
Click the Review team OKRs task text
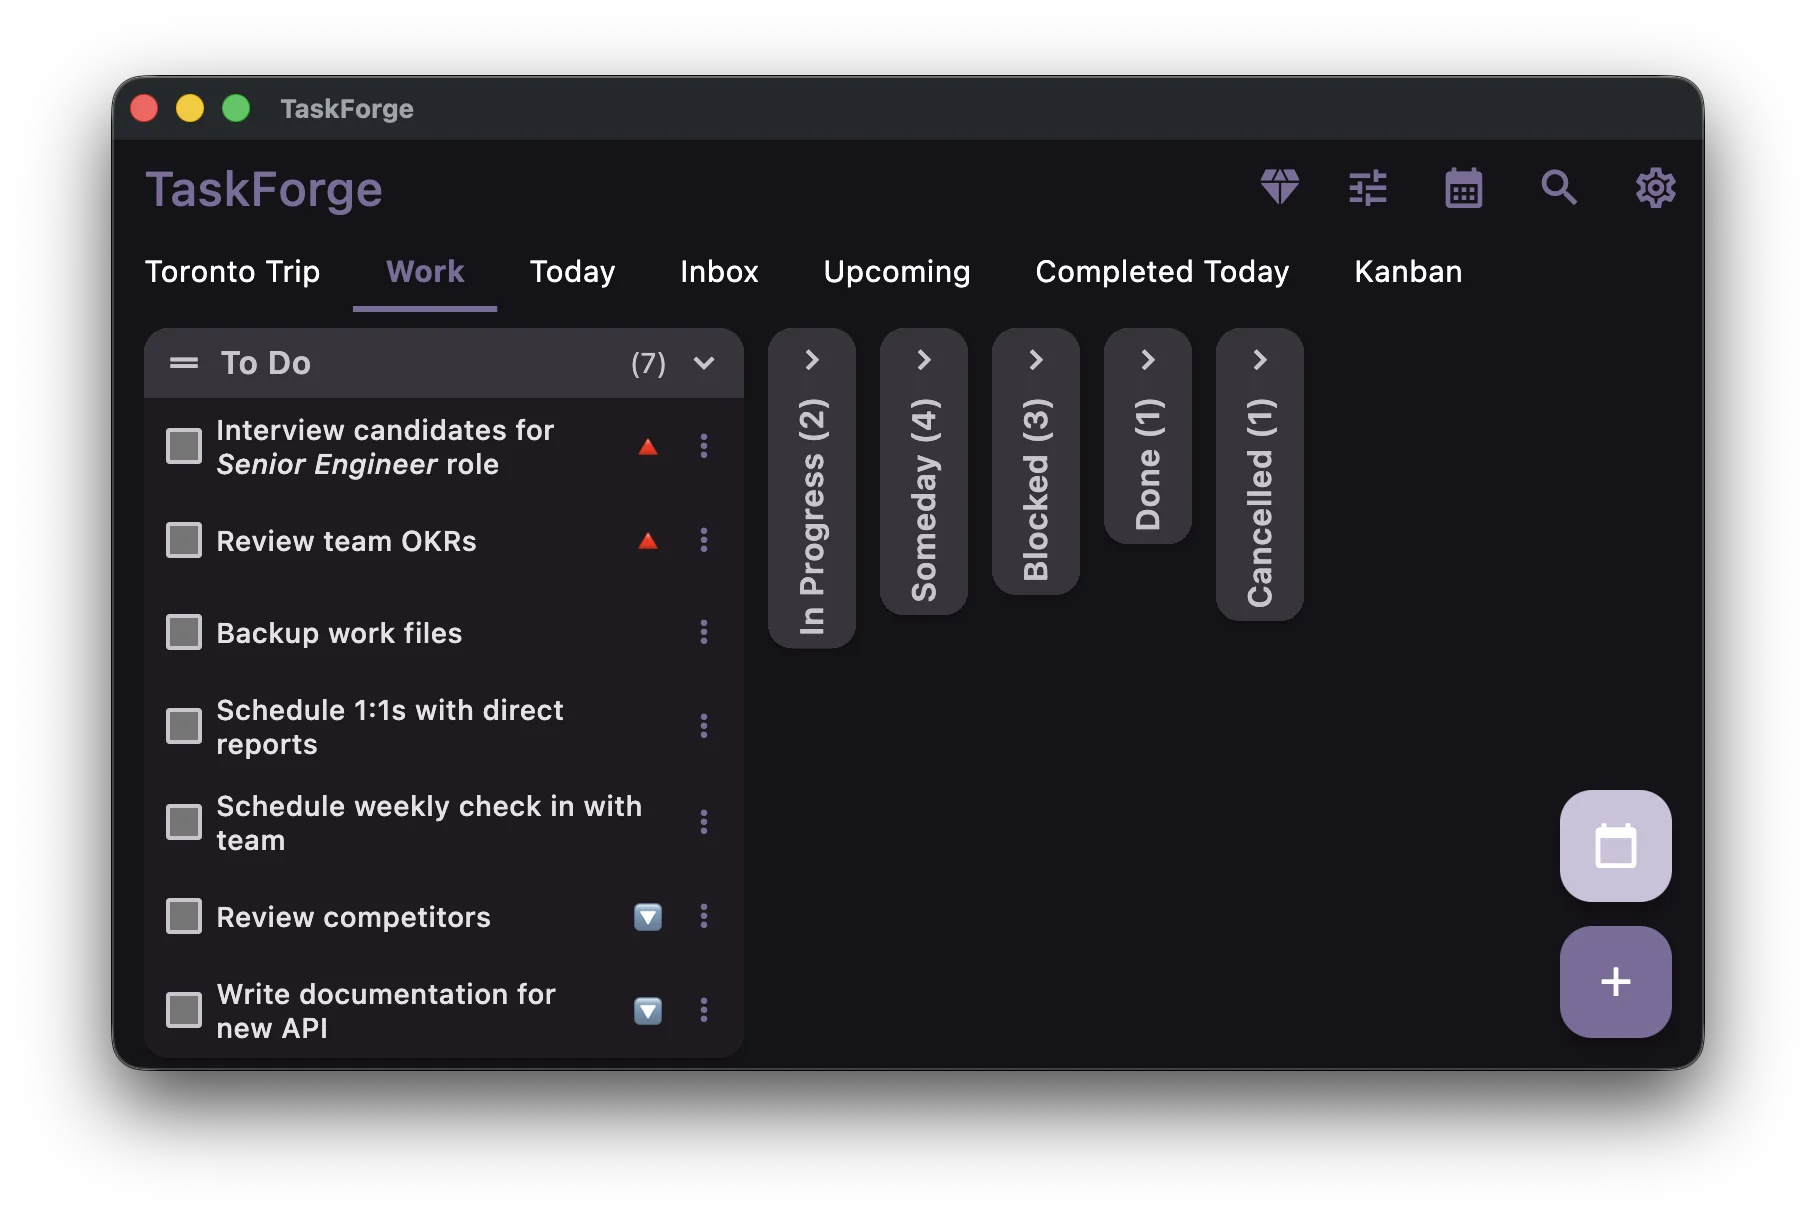tap(346, 541)
